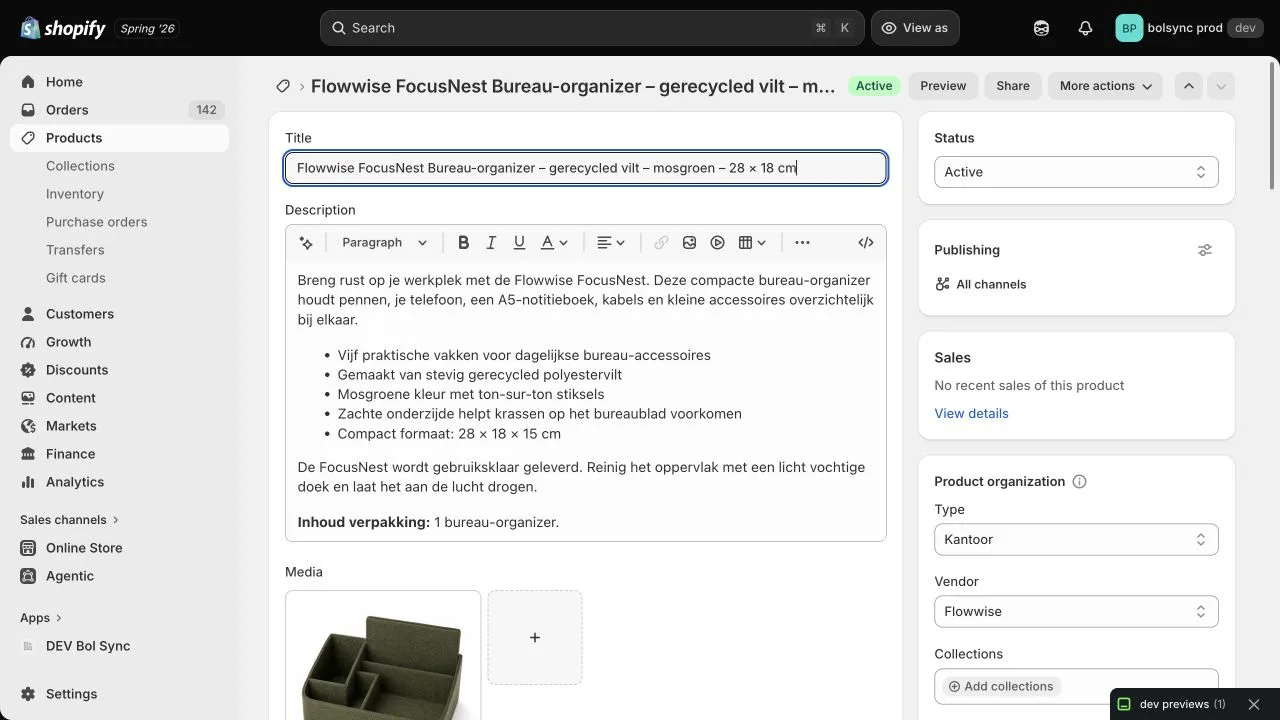Open text alignment options
This screenshot has width=1280, height=720.
tap(611, 242)
